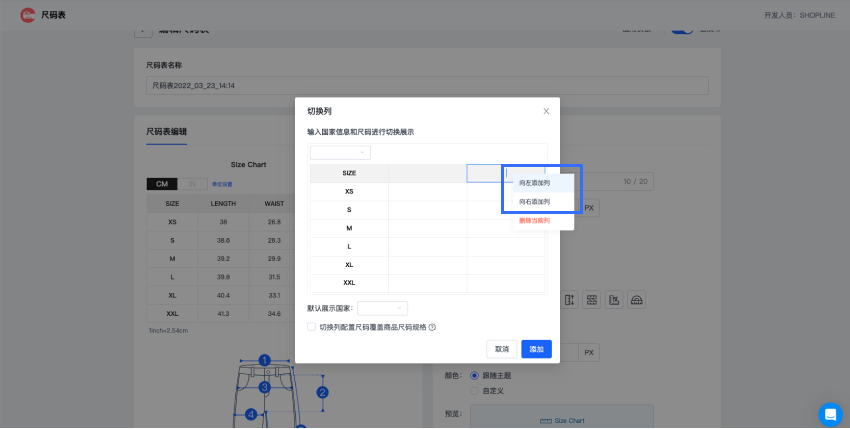Select the 自定义 color radio option
This screenshot has width=850, height=429.
point(474,390)
